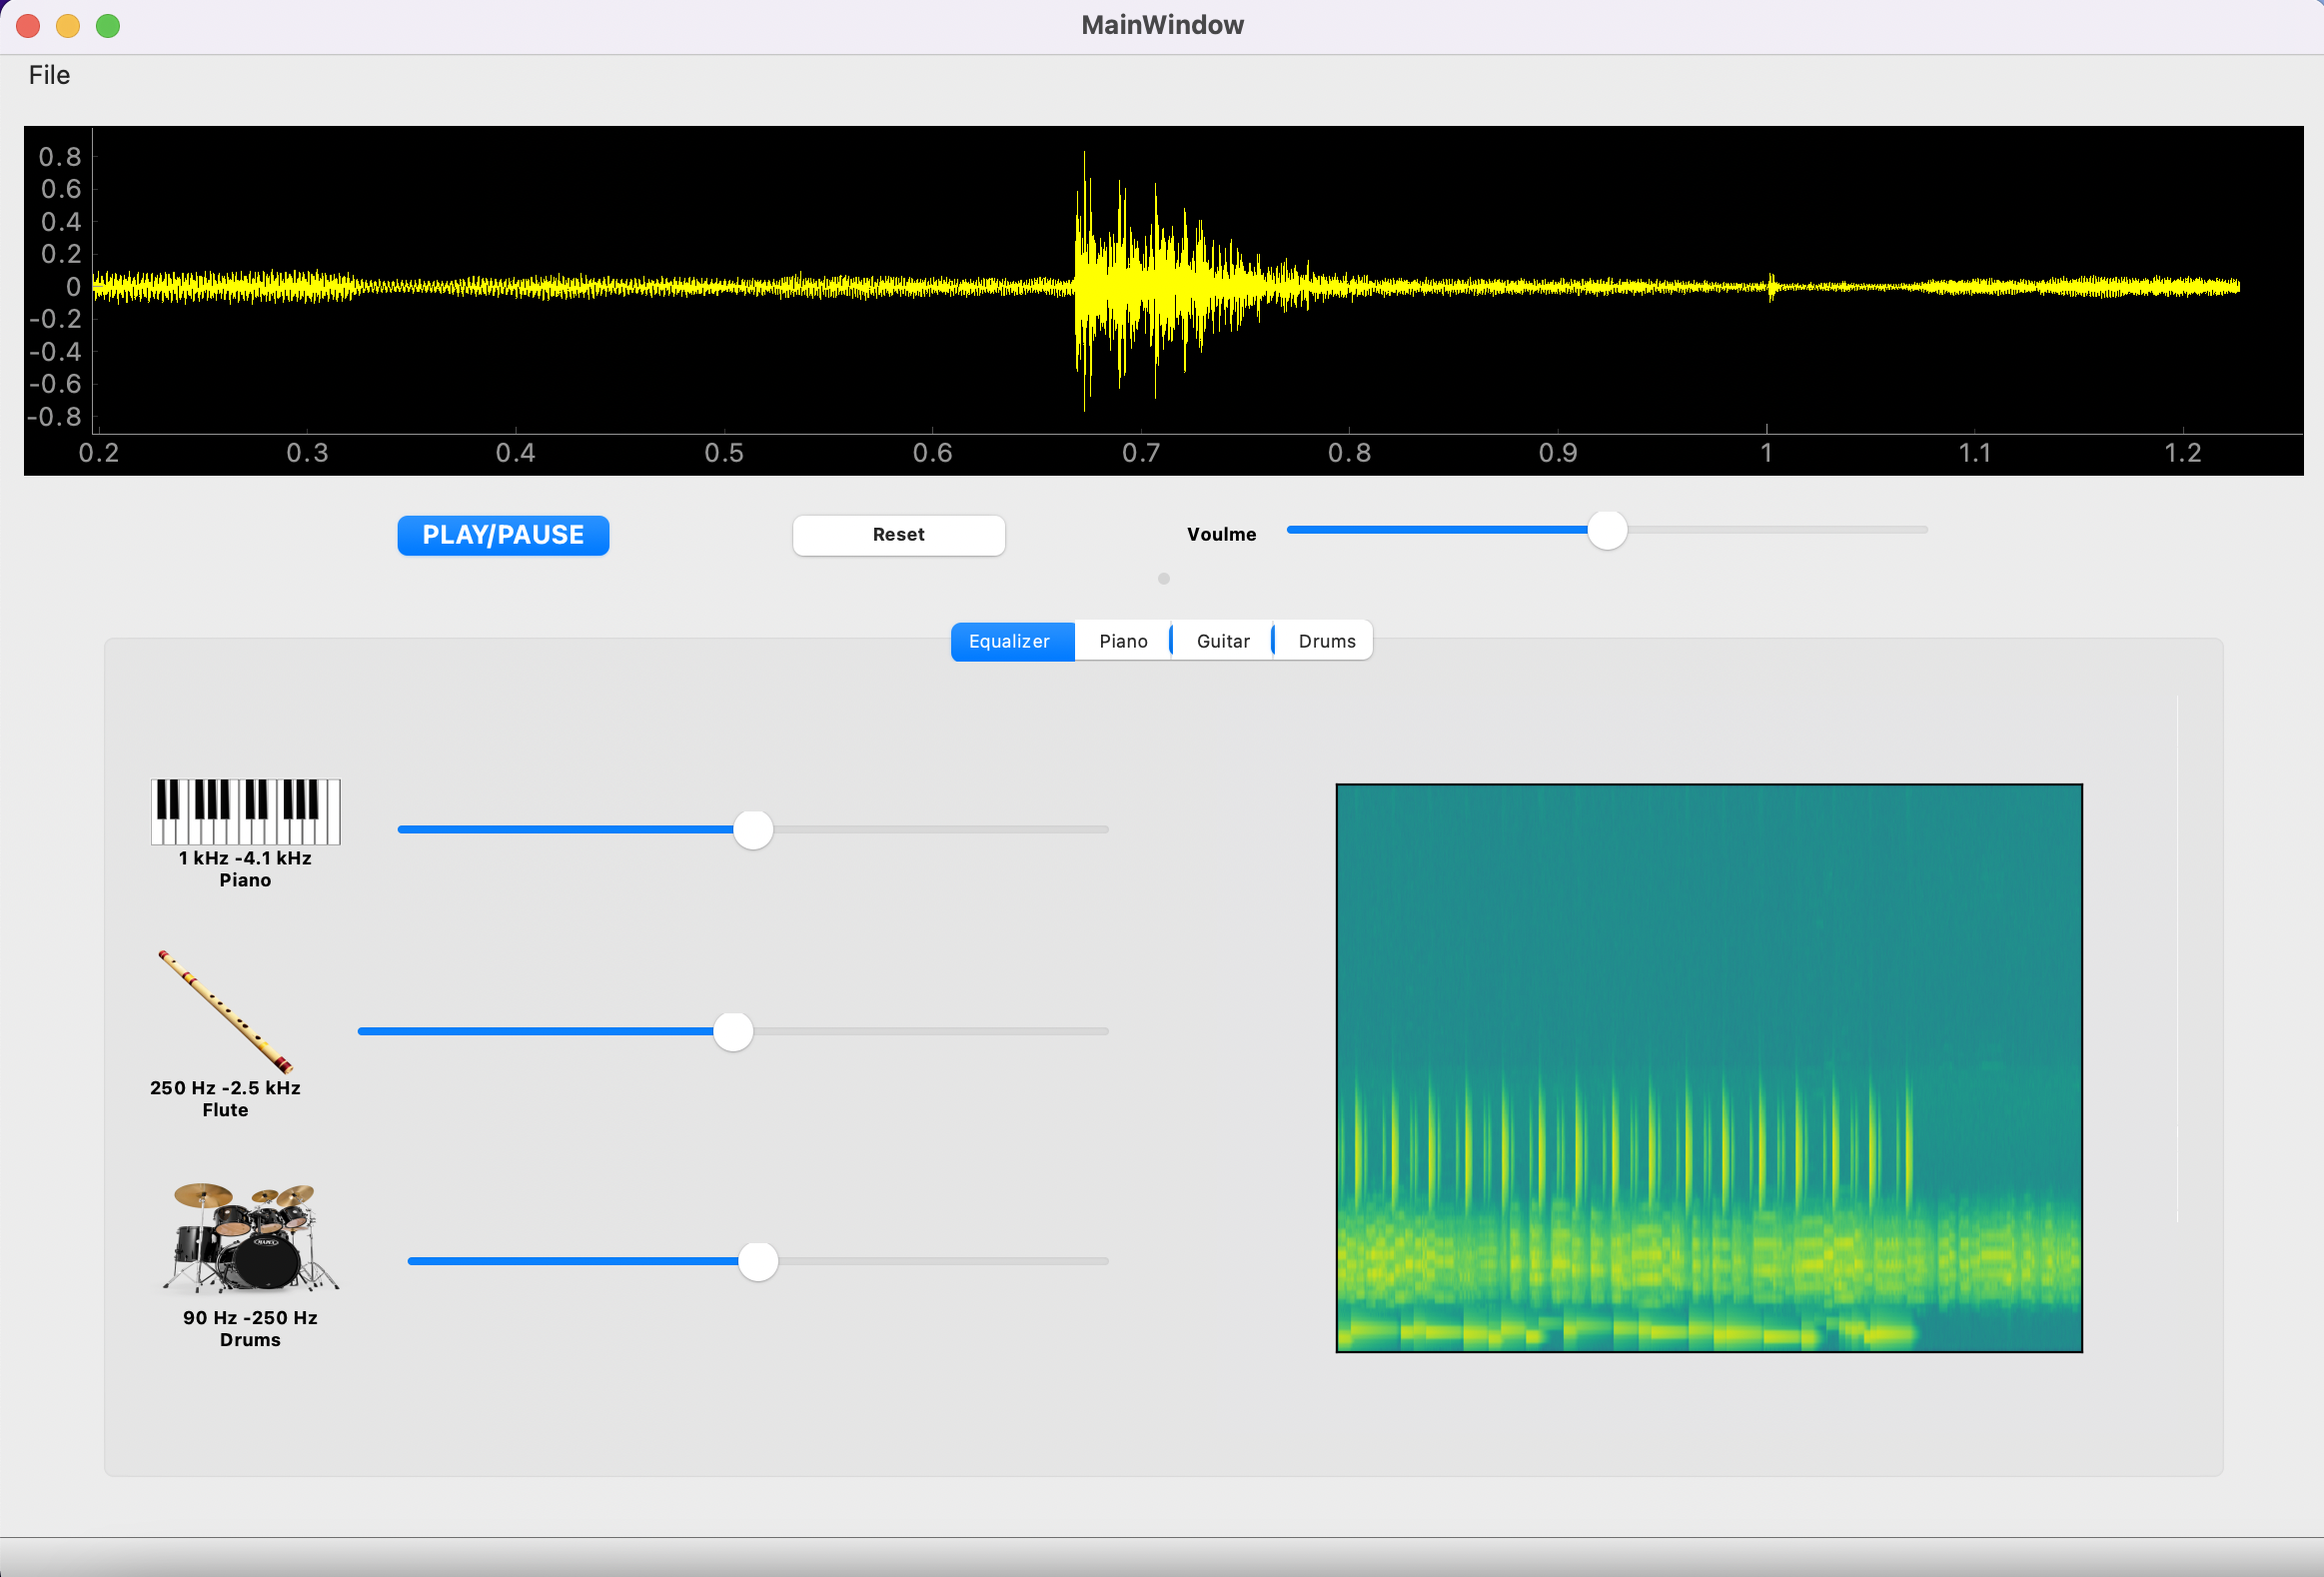The image size is (2324, 1577).
Task: Select the Drums tab
Action: [1326, 641]
